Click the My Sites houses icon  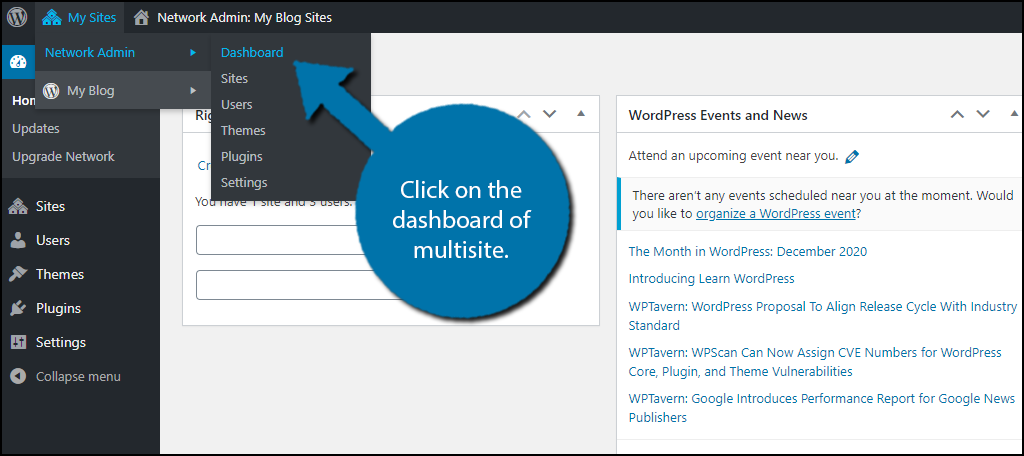click(x=52, y=17)
